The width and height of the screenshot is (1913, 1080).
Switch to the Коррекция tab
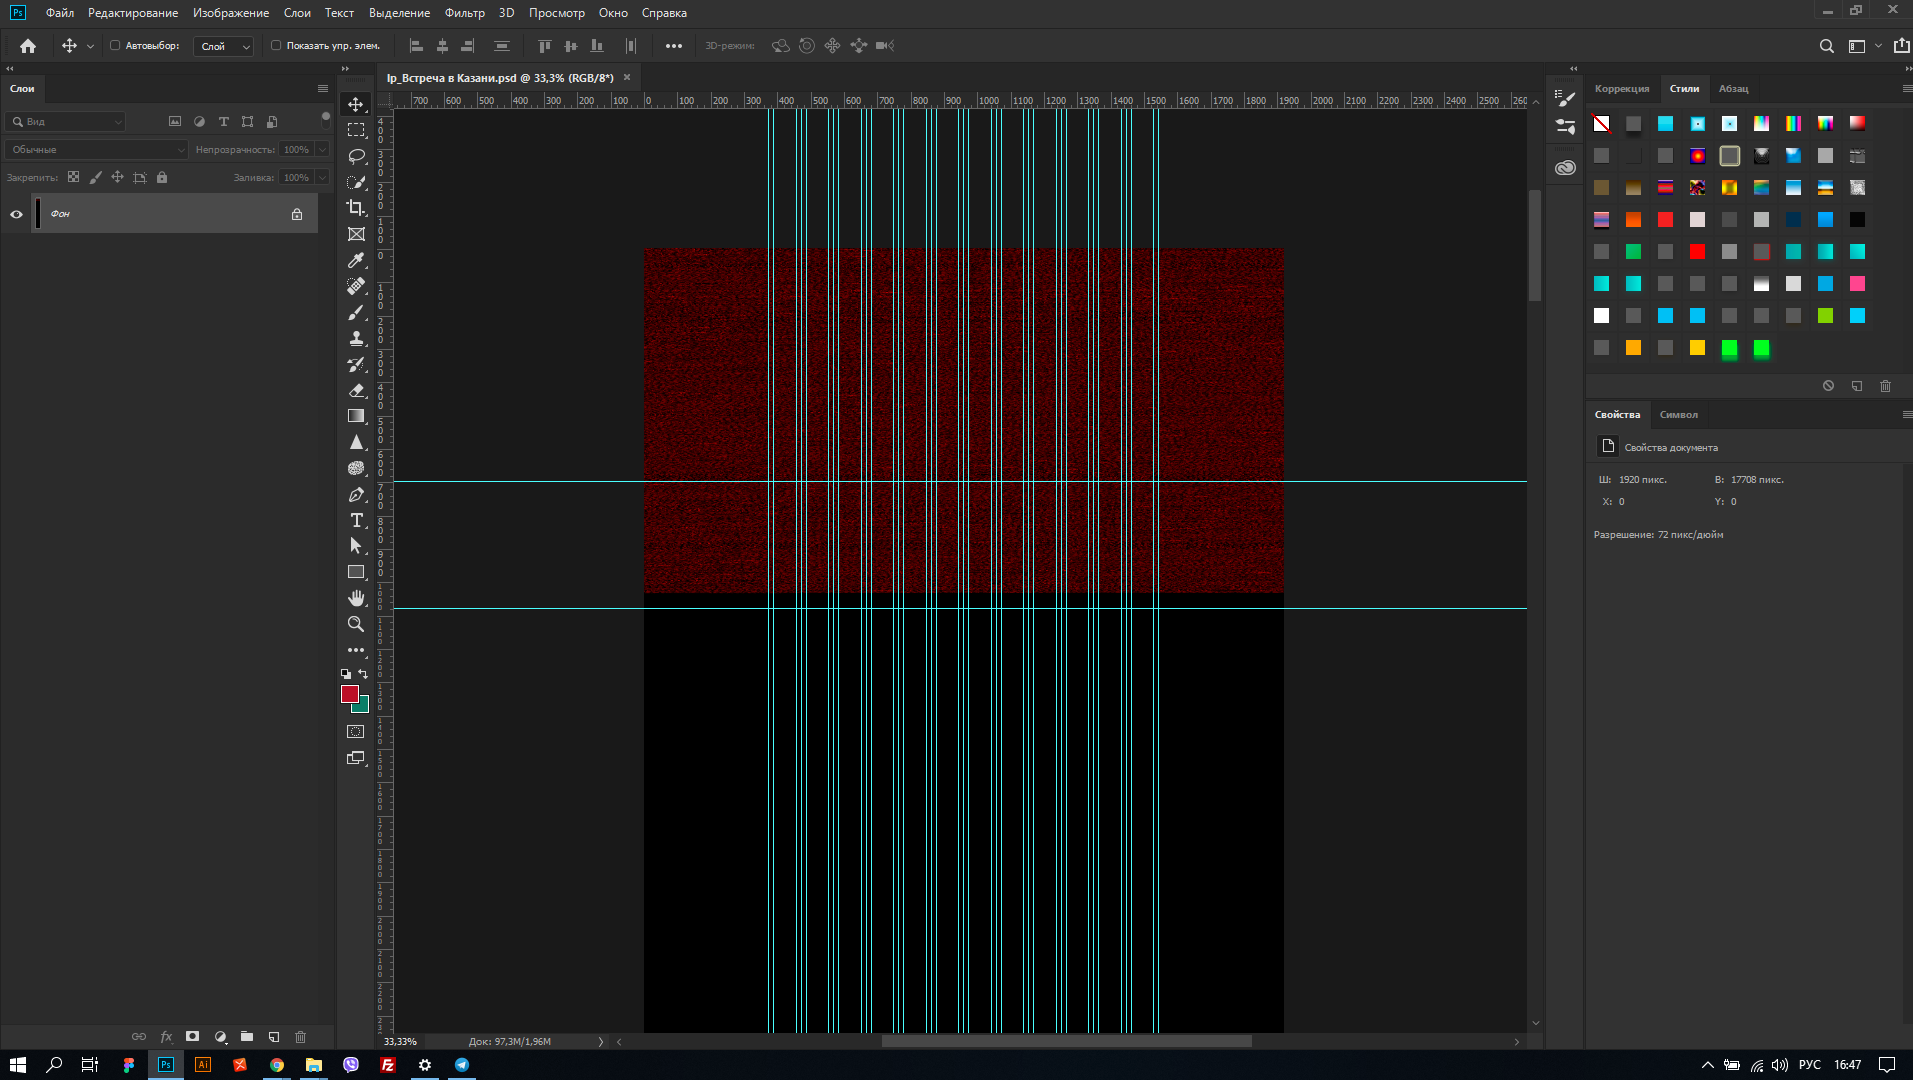click(x=1622, y=88)
